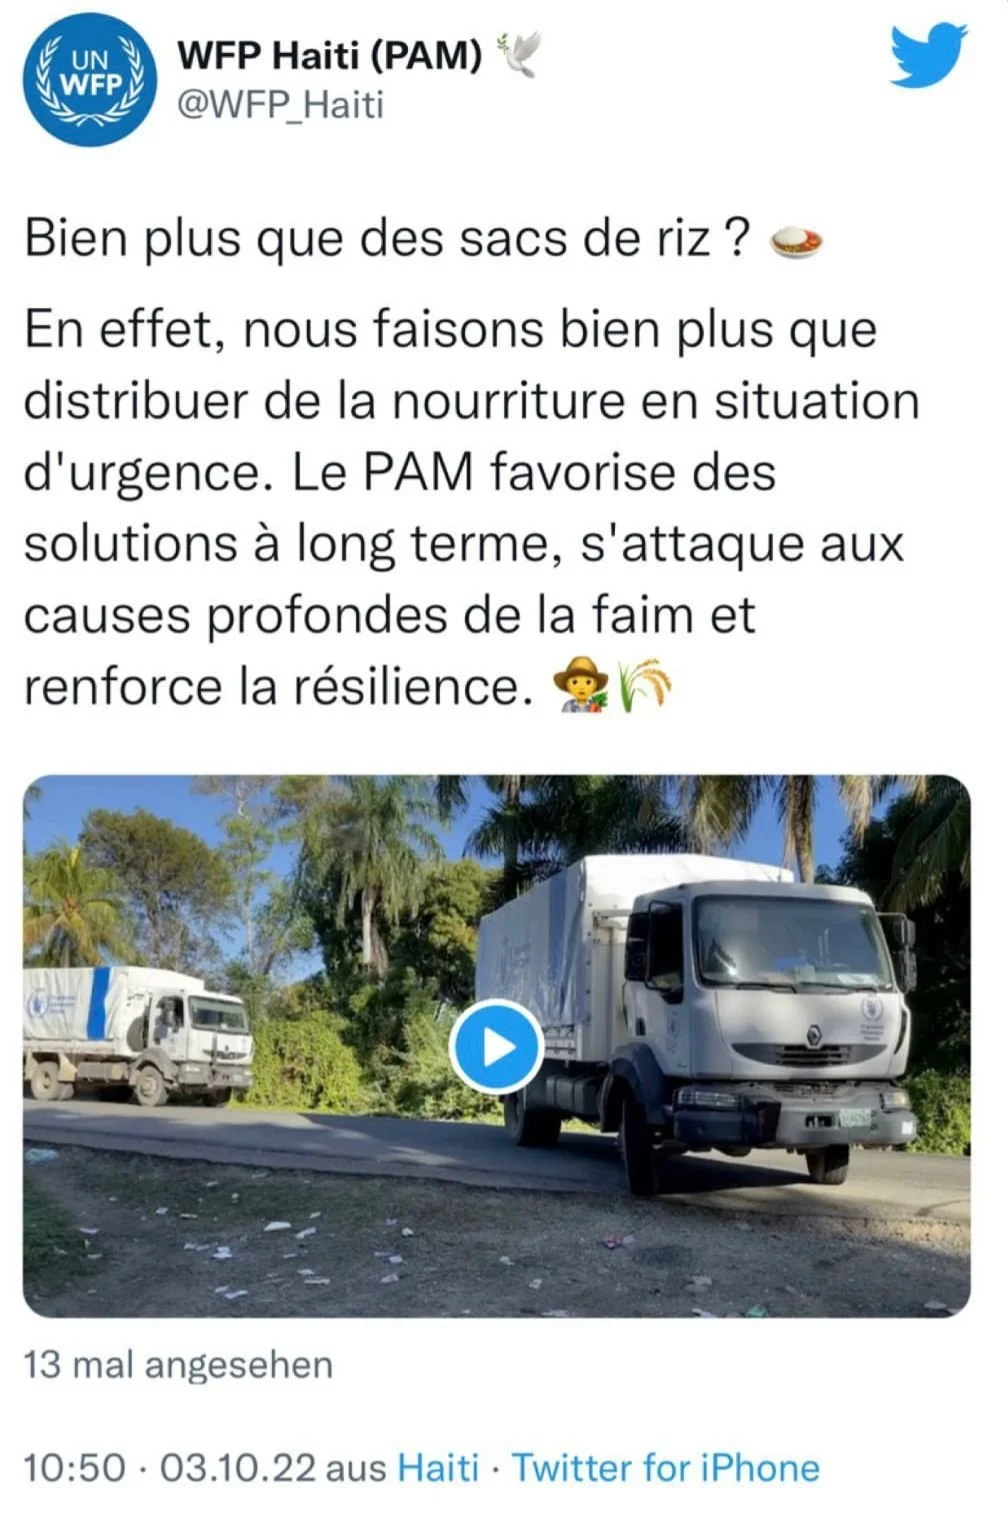Viewport: 1008px width, 1513px height.
Task: Click the 13 mal angesehen view count
Action: [178, 1364]
